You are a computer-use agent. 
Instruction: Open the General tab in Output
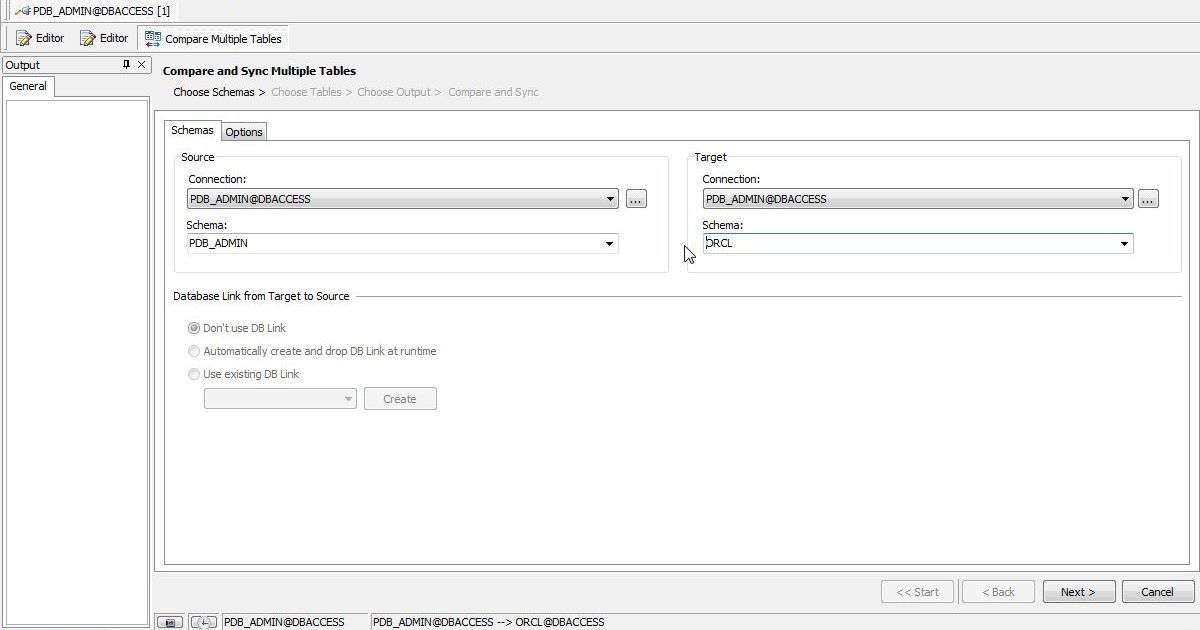pyautogui.click(x=28, y=86)
